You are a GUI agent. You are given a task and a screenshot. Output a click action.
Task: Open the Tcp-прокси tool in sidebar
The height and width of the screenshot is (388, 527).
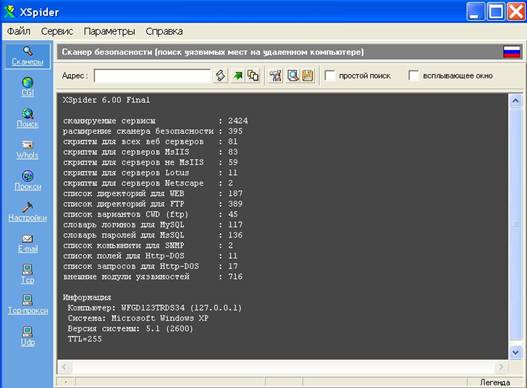[28, 305]
